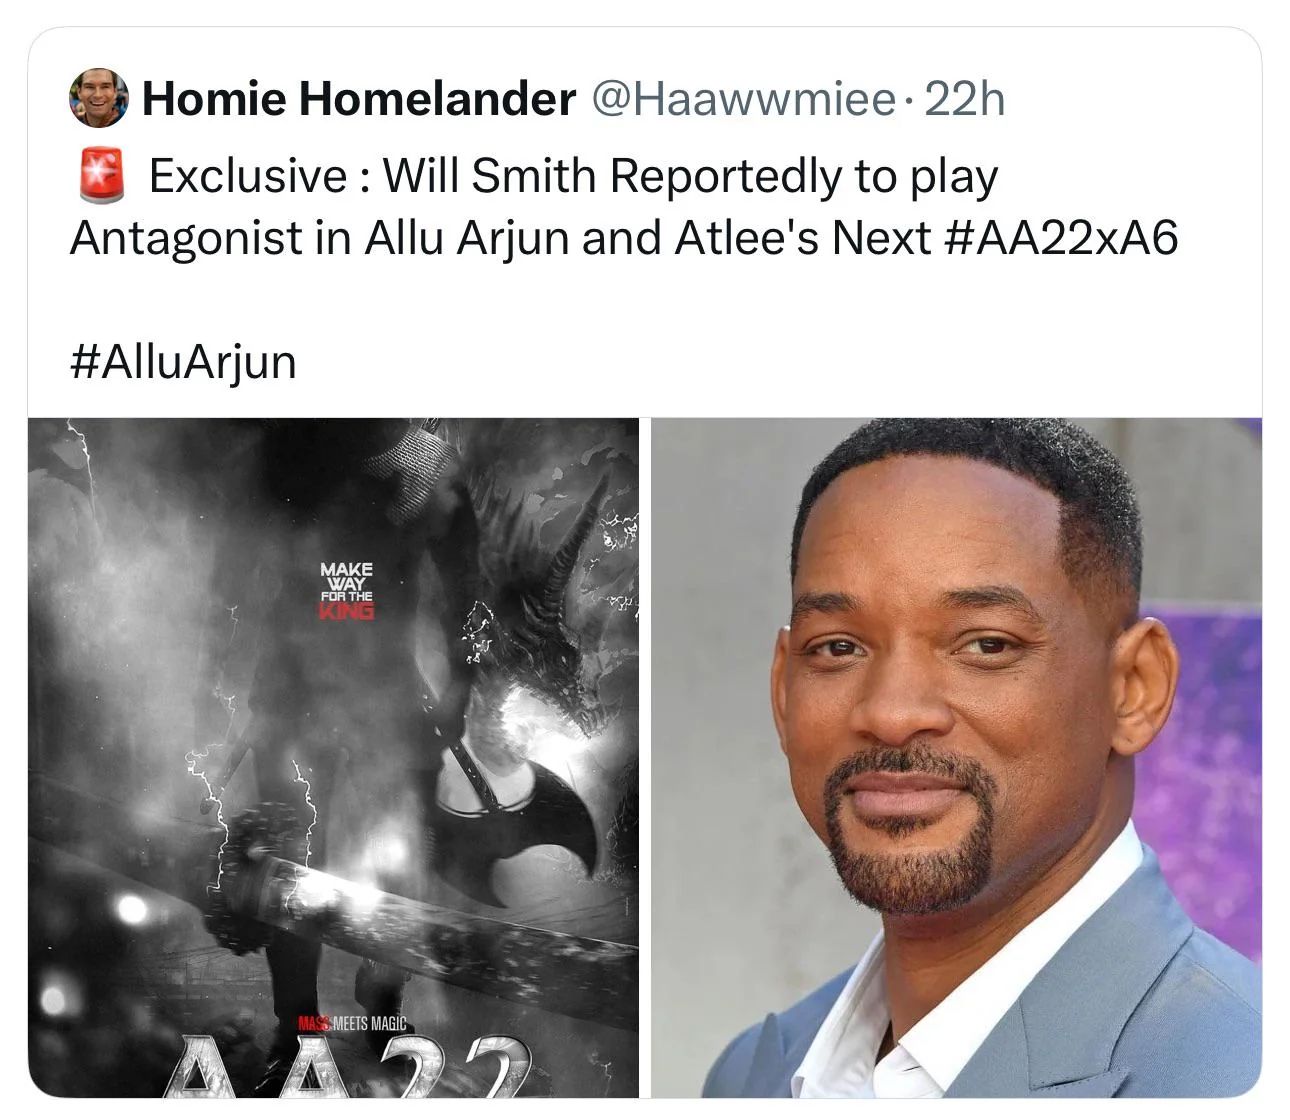1290x1120 pixels.
Task: Follow the #AlluArjun hashtag
Action: [184, 362]
